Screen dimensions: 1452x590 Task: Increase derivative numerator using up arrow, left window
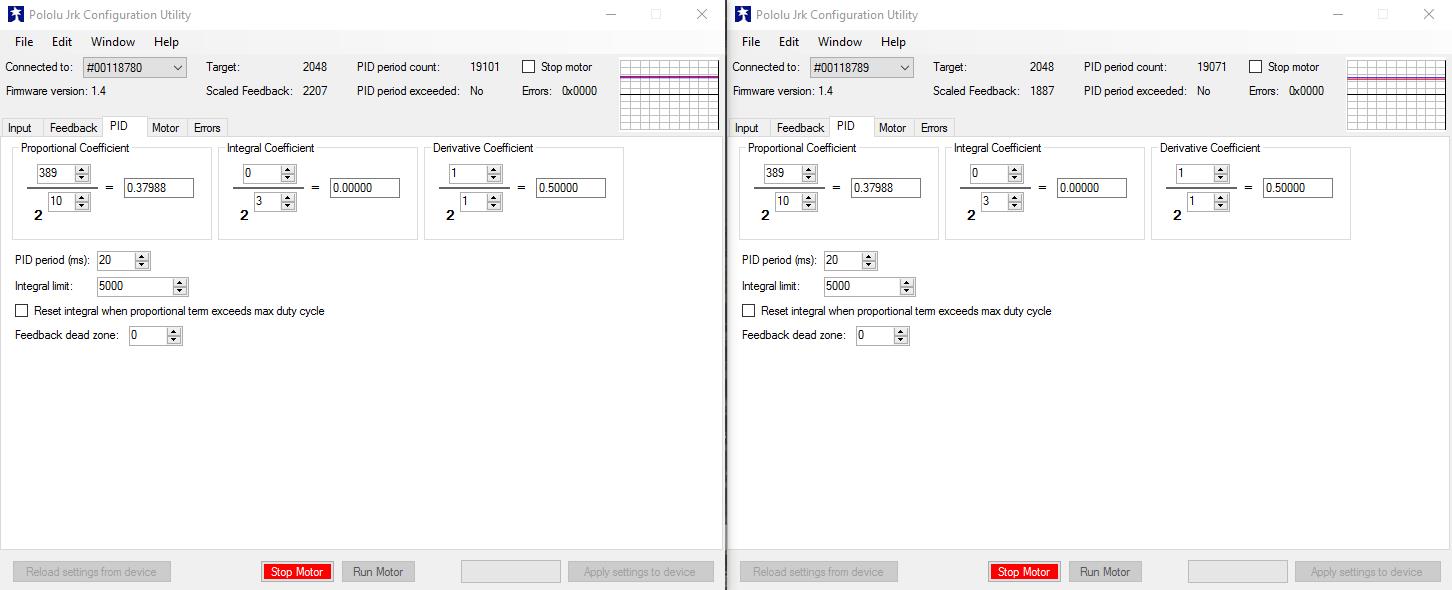[x=494, y=169]
